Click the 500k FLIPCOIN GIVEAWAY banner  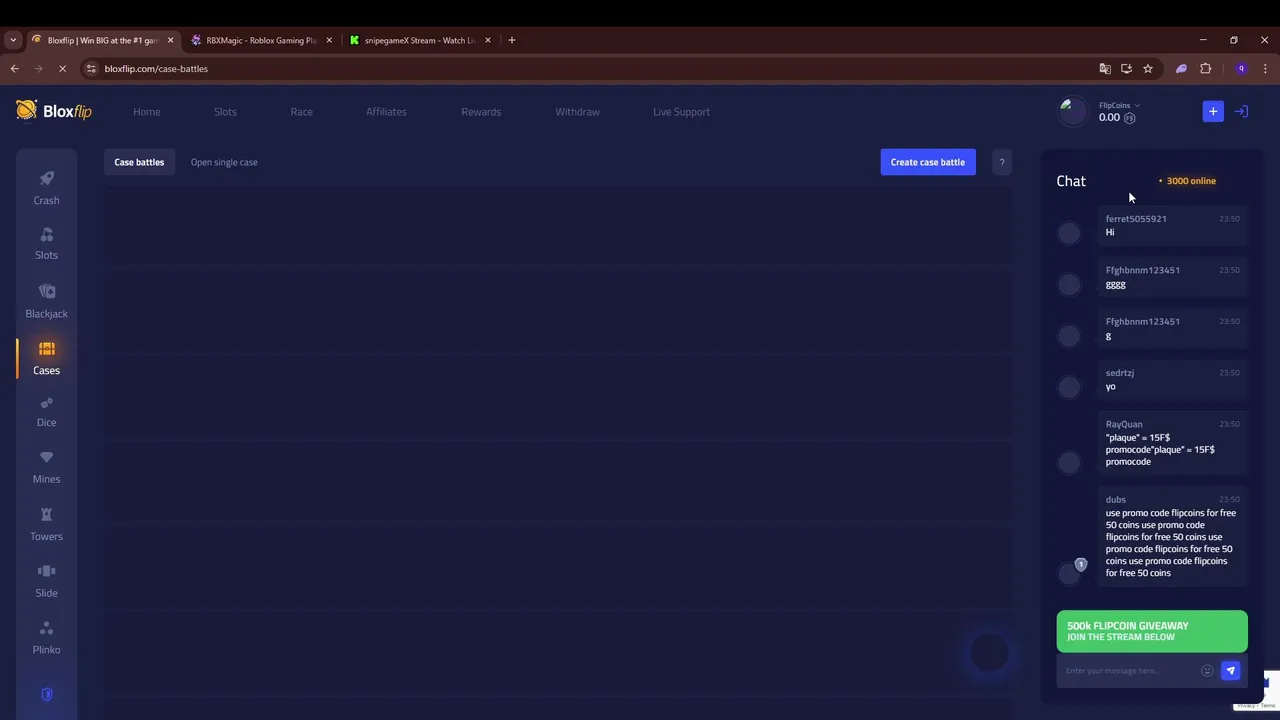click(x=1152, y=631)
